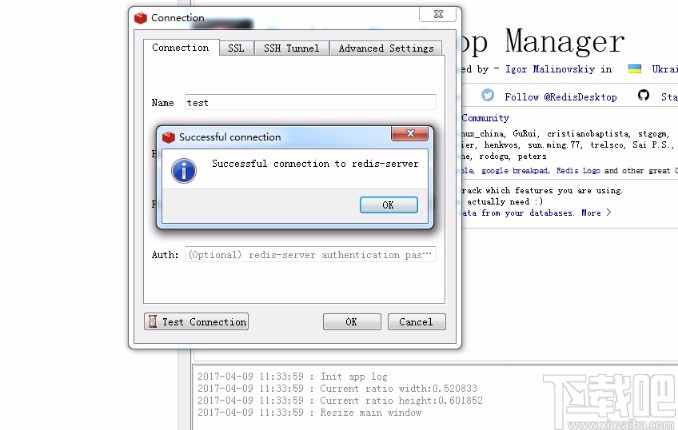
Task: Click the Redis icon in the Successful connection title
Action: (168, 137)
